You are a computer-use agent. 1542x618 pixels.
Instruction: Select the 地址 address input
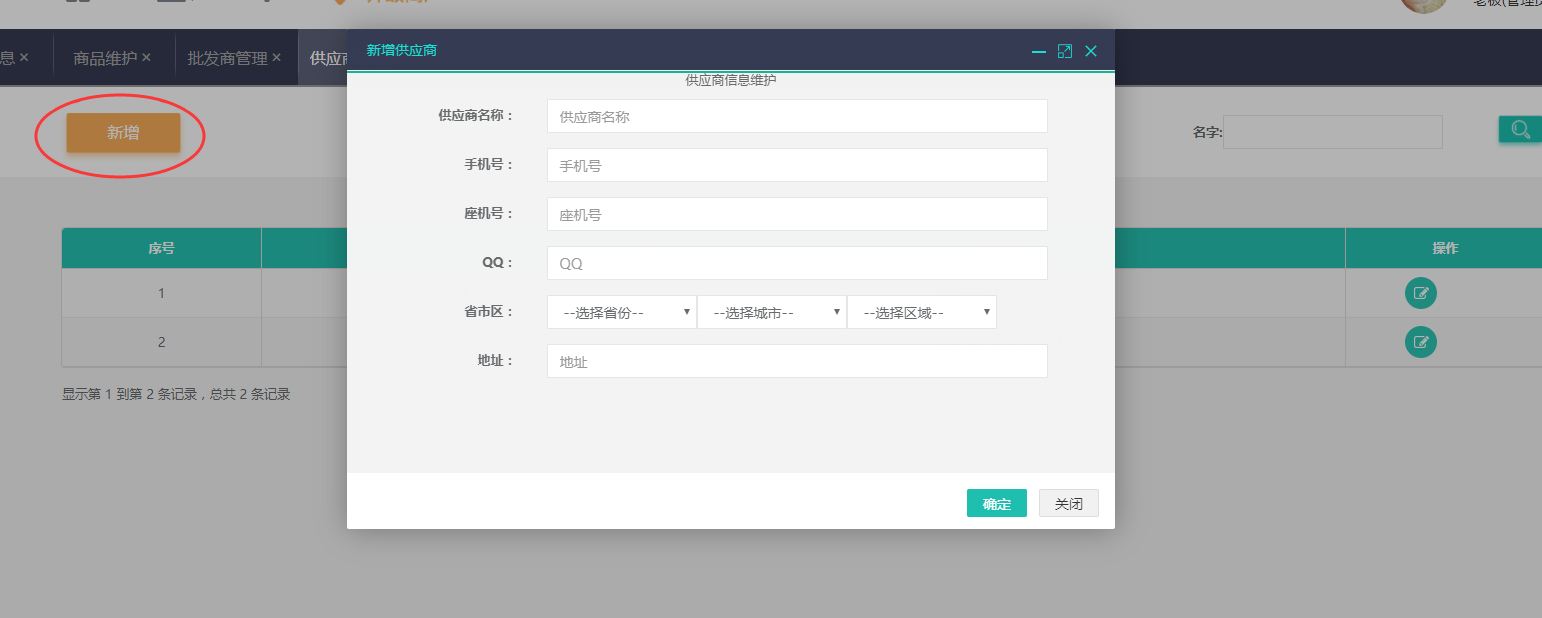click(x=796, y=361)
